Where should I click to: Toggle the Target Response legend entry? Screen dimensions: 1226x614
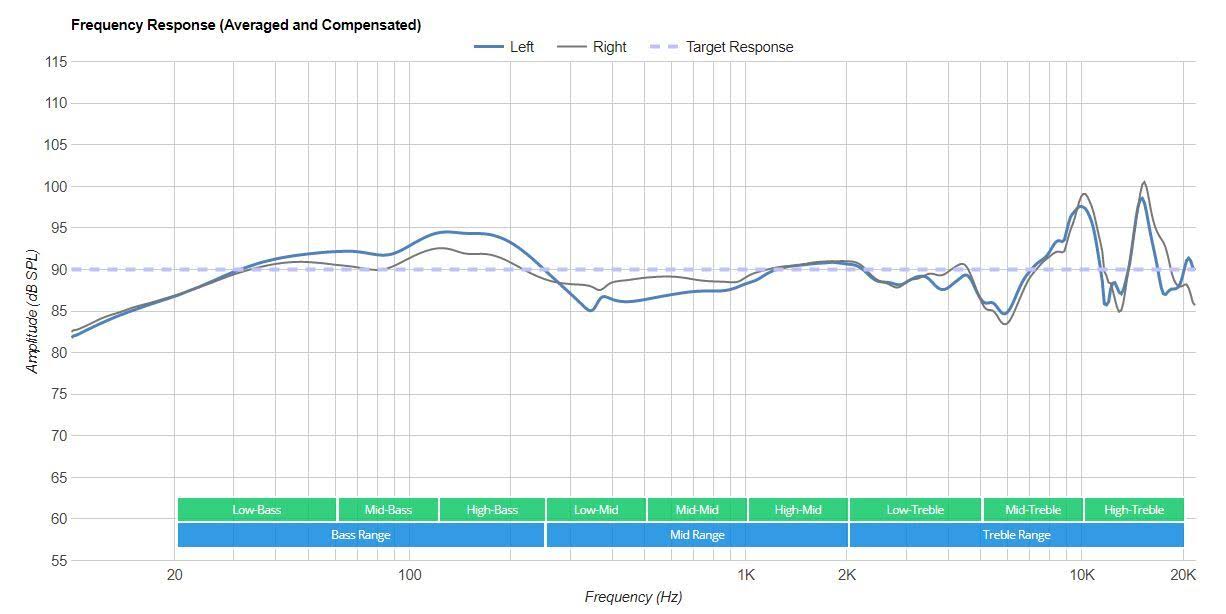coord(721,47)
